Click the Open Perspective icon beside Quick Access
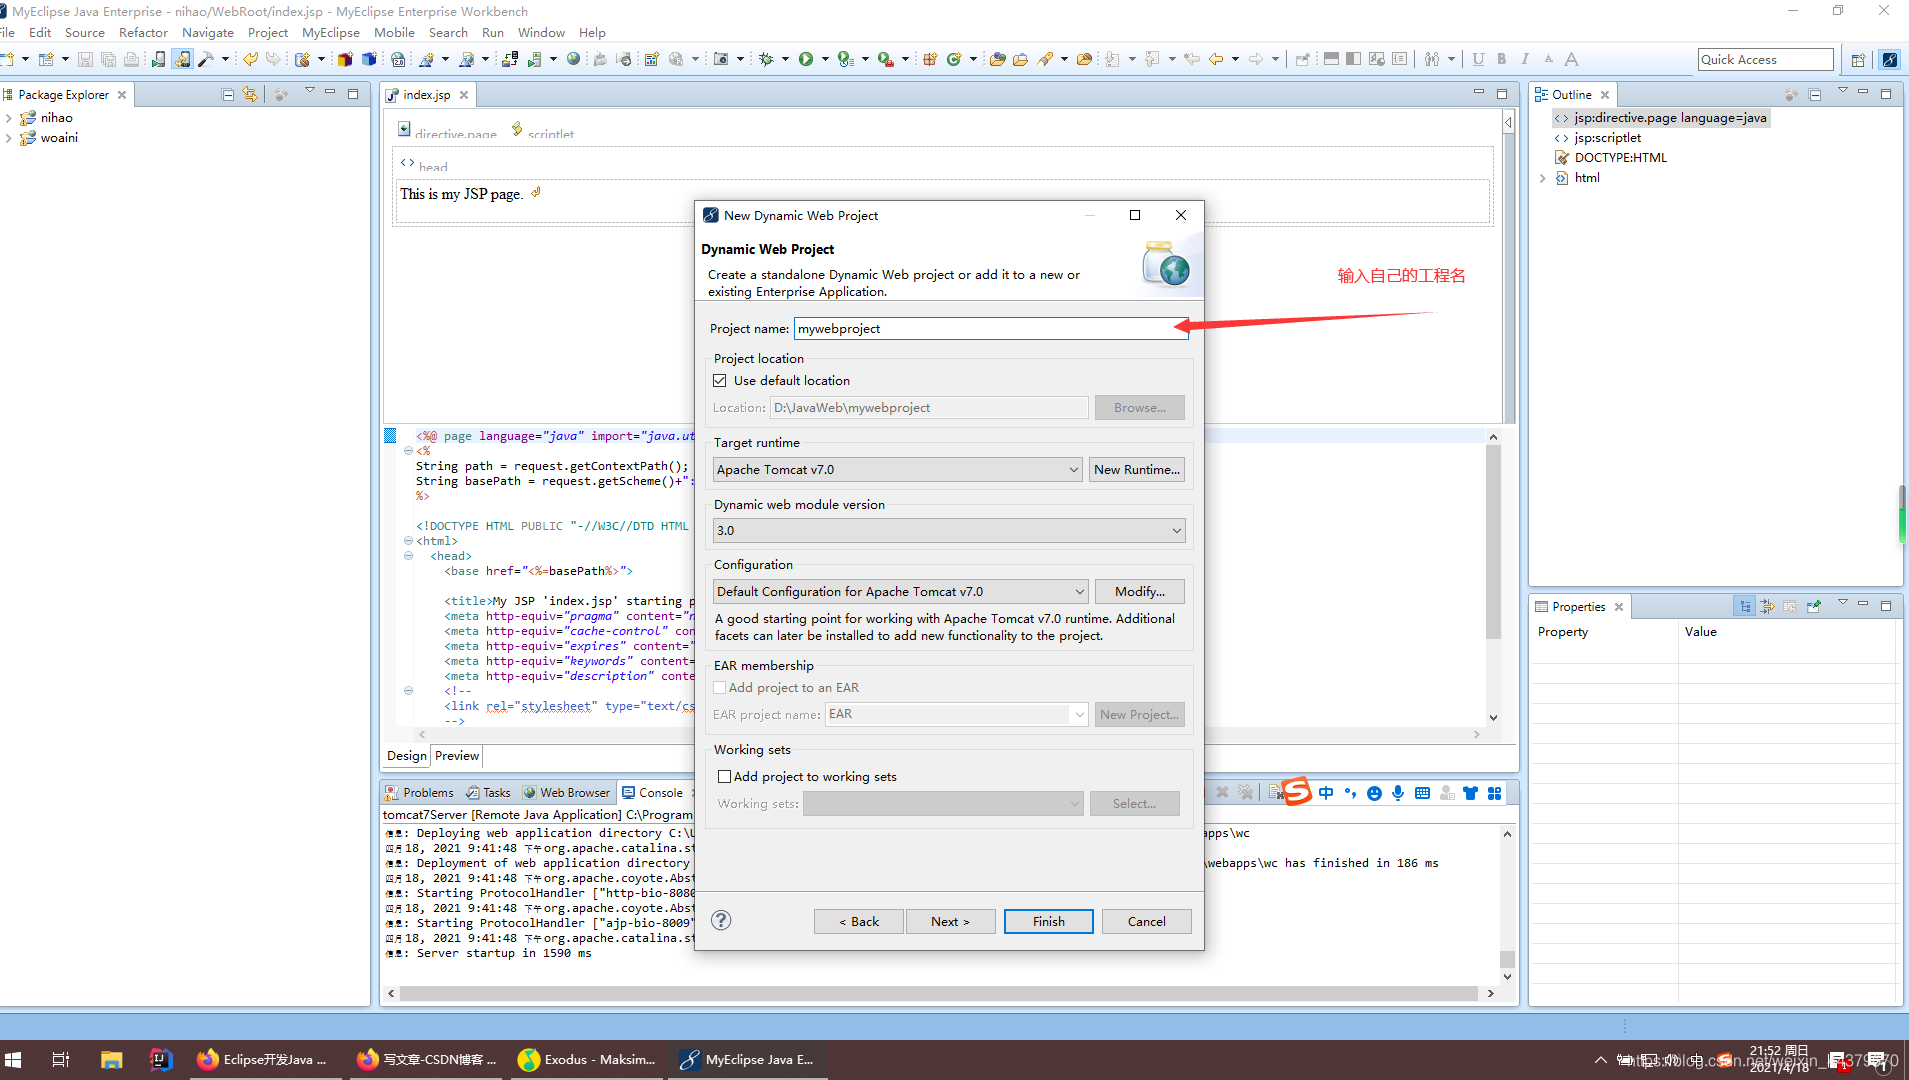Viewport: 1909px width, 1080px height. click(1858, 59)
